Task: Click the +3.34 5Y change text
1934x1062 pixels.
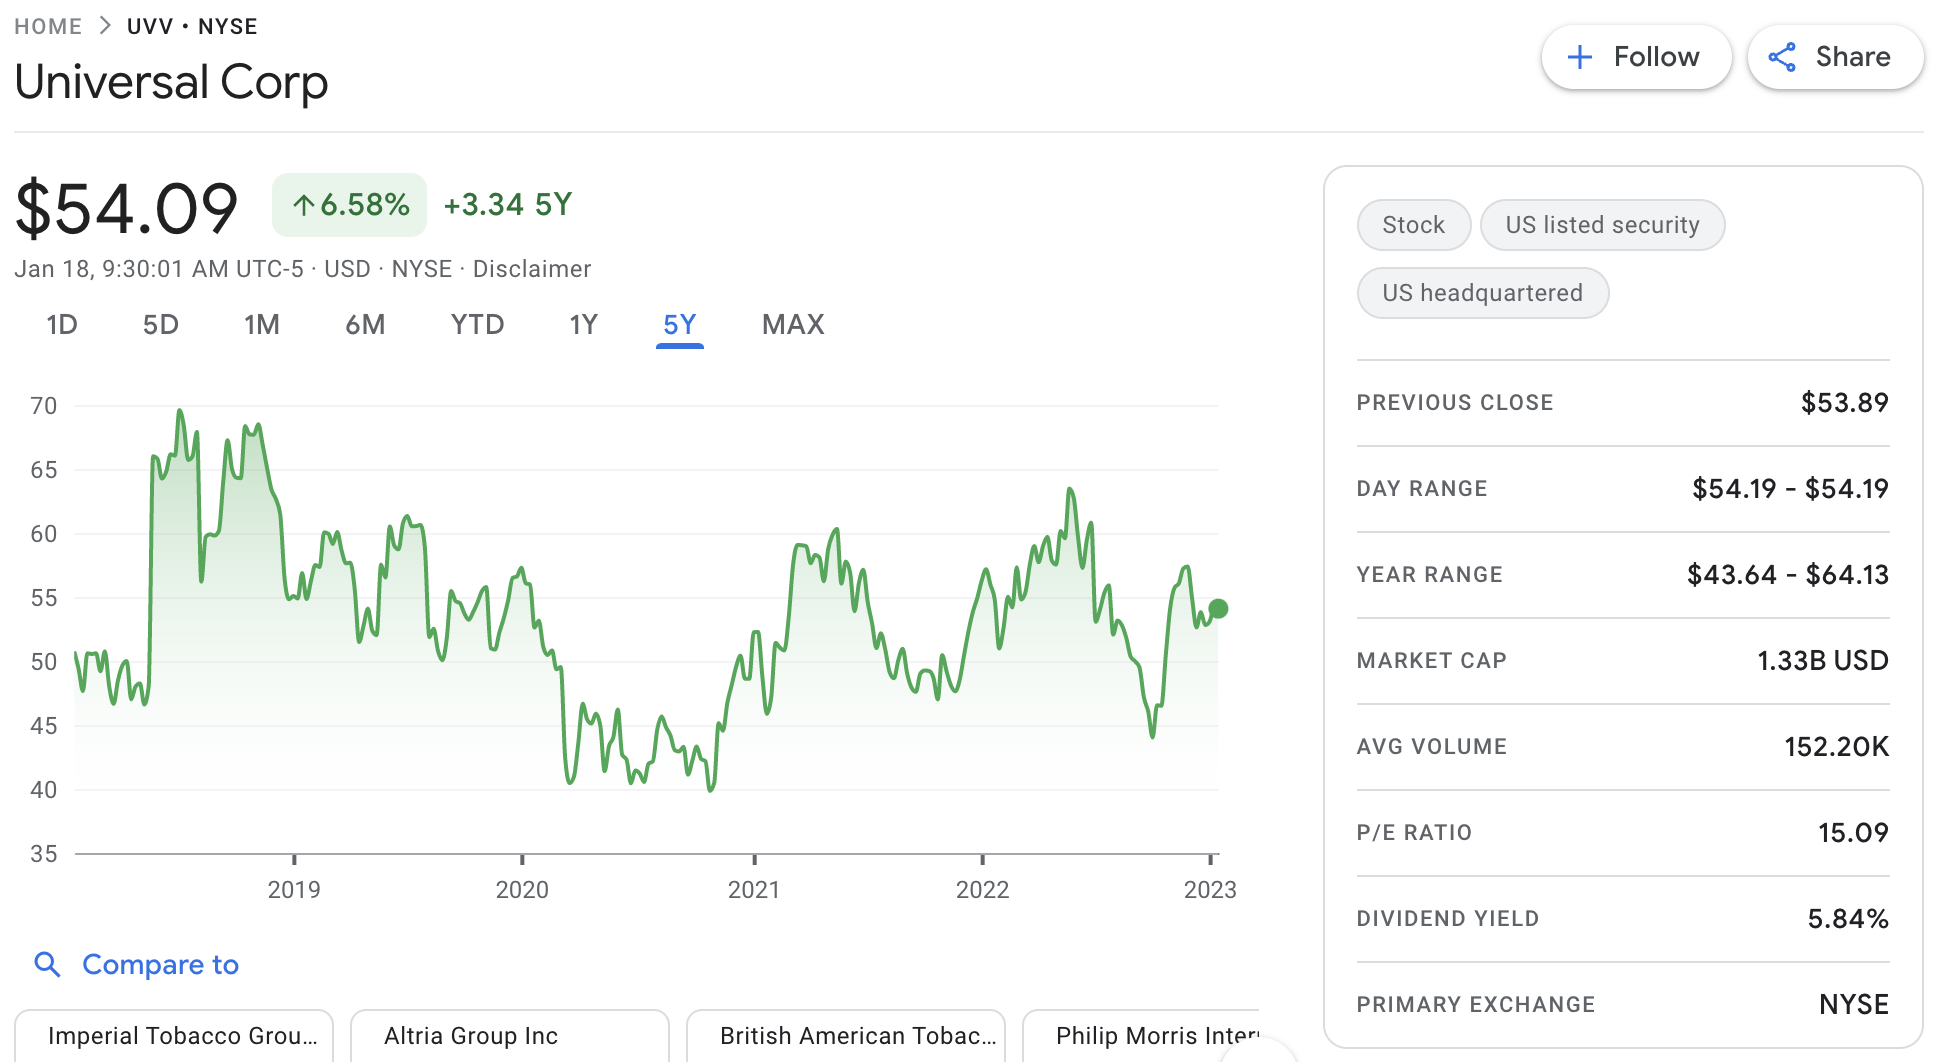Action: (508, 205)
